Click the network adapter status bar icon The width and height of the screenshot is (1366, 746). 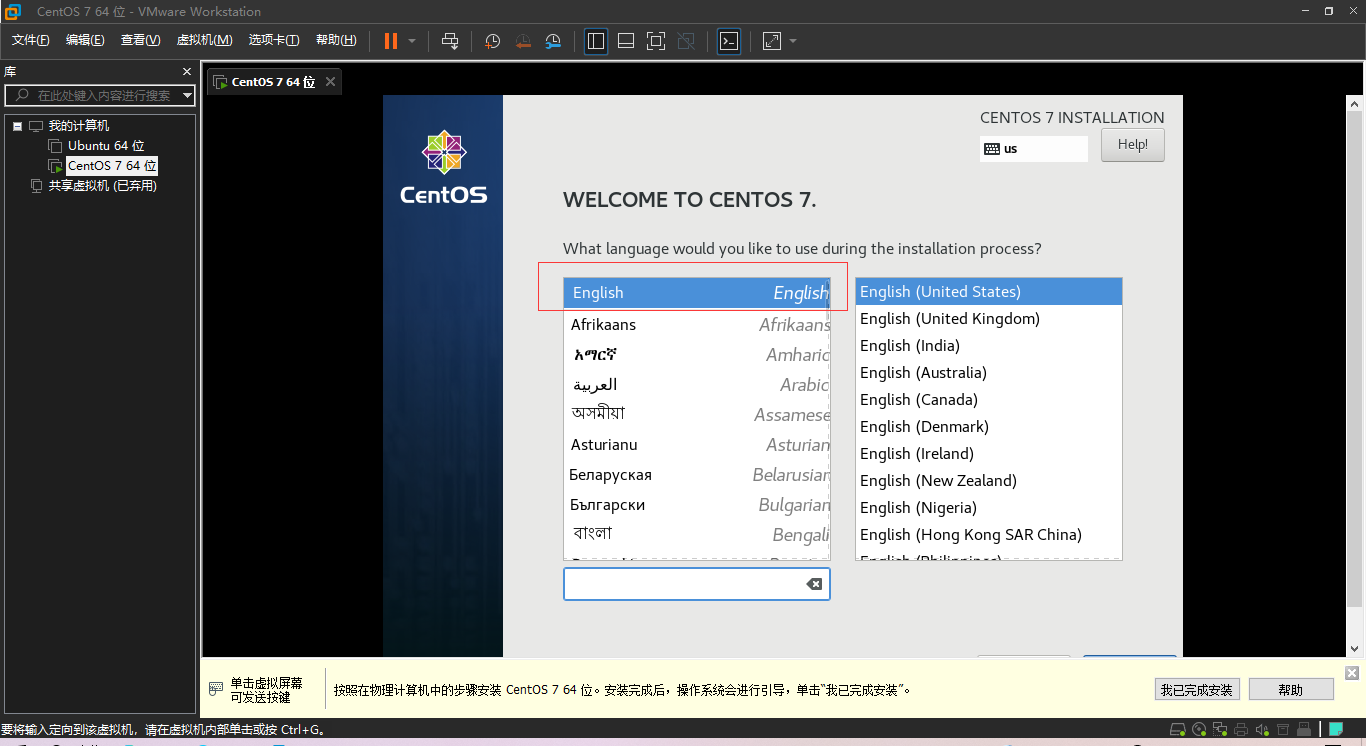coord(1220,729)
